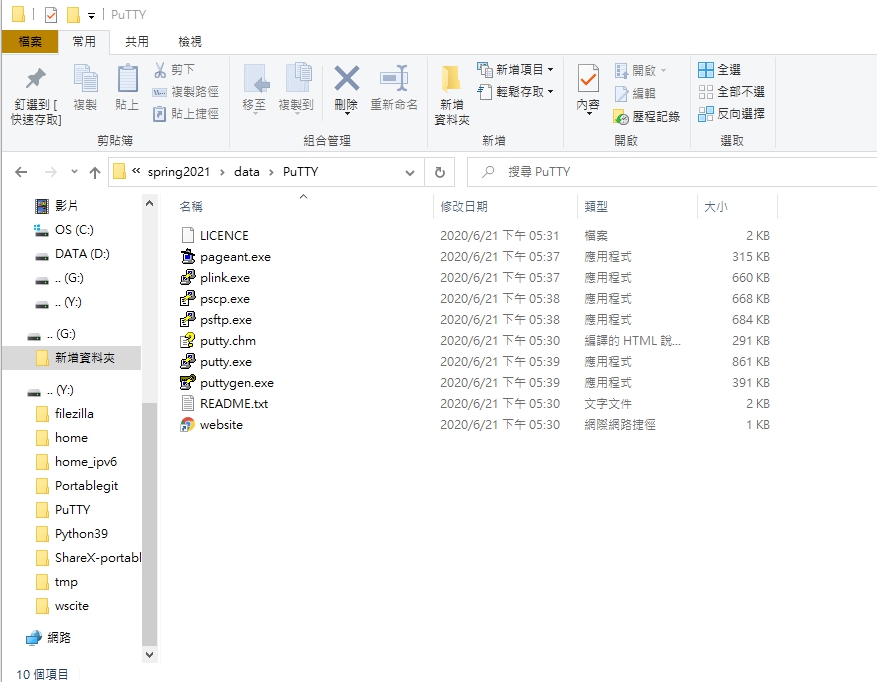Viewport: 877px width, 682px height.
Task: Select the home_ipv6 folder in sidebar
Action: (x=86, y=462)
